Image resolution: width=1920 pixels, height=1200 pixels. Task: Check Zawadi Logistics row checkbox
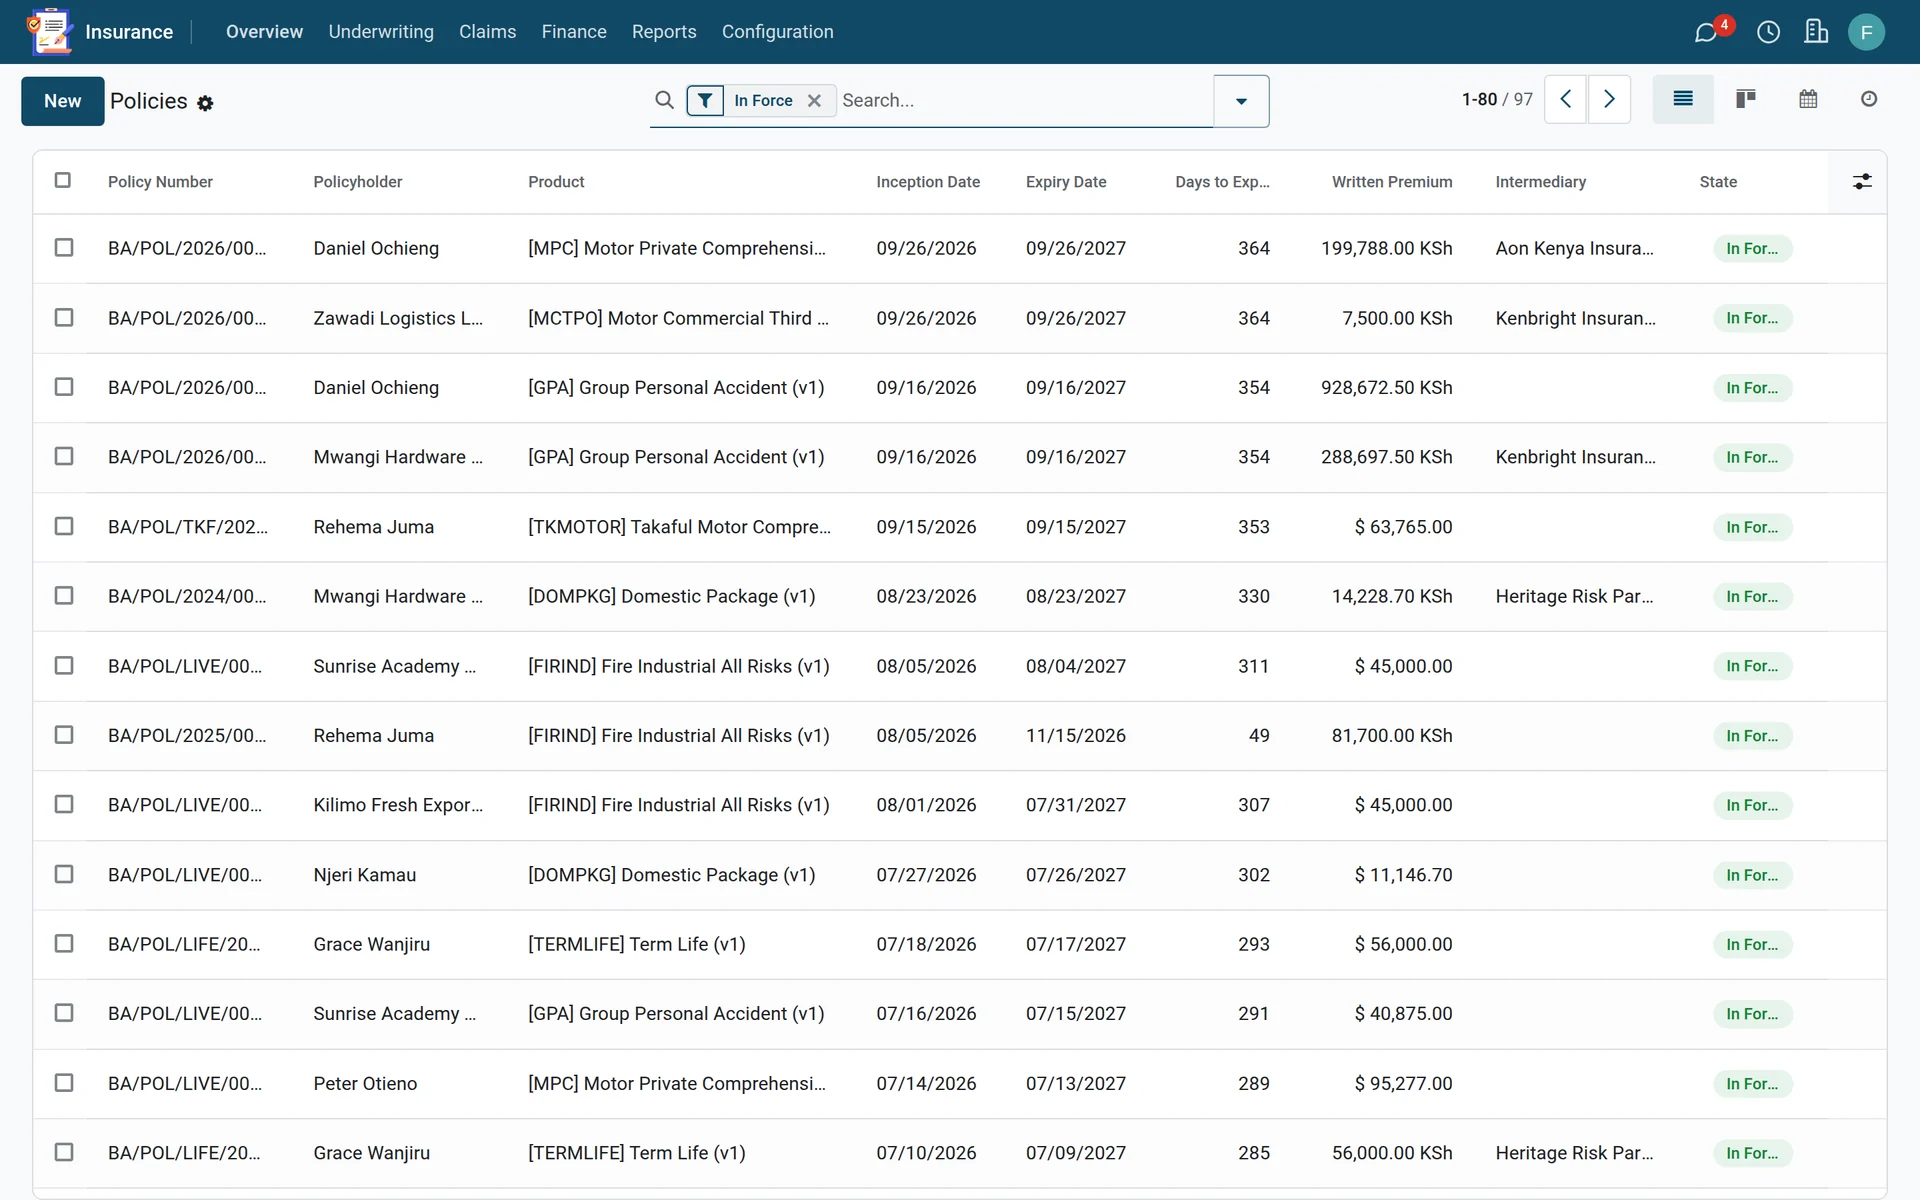point(64,317)
